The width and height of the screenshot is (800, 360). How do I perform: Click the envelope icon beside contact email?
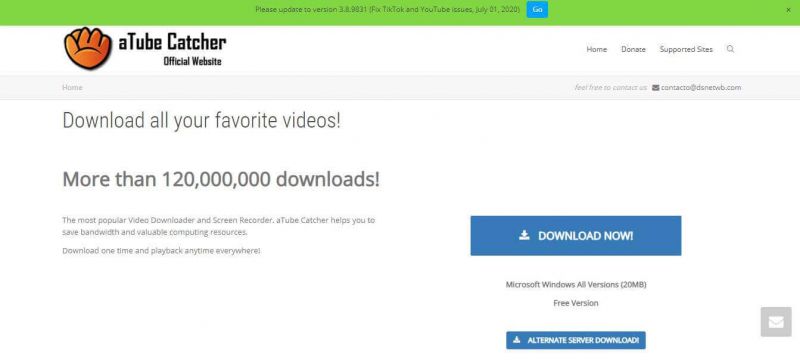pyautogui.click(x=655, y=87)
